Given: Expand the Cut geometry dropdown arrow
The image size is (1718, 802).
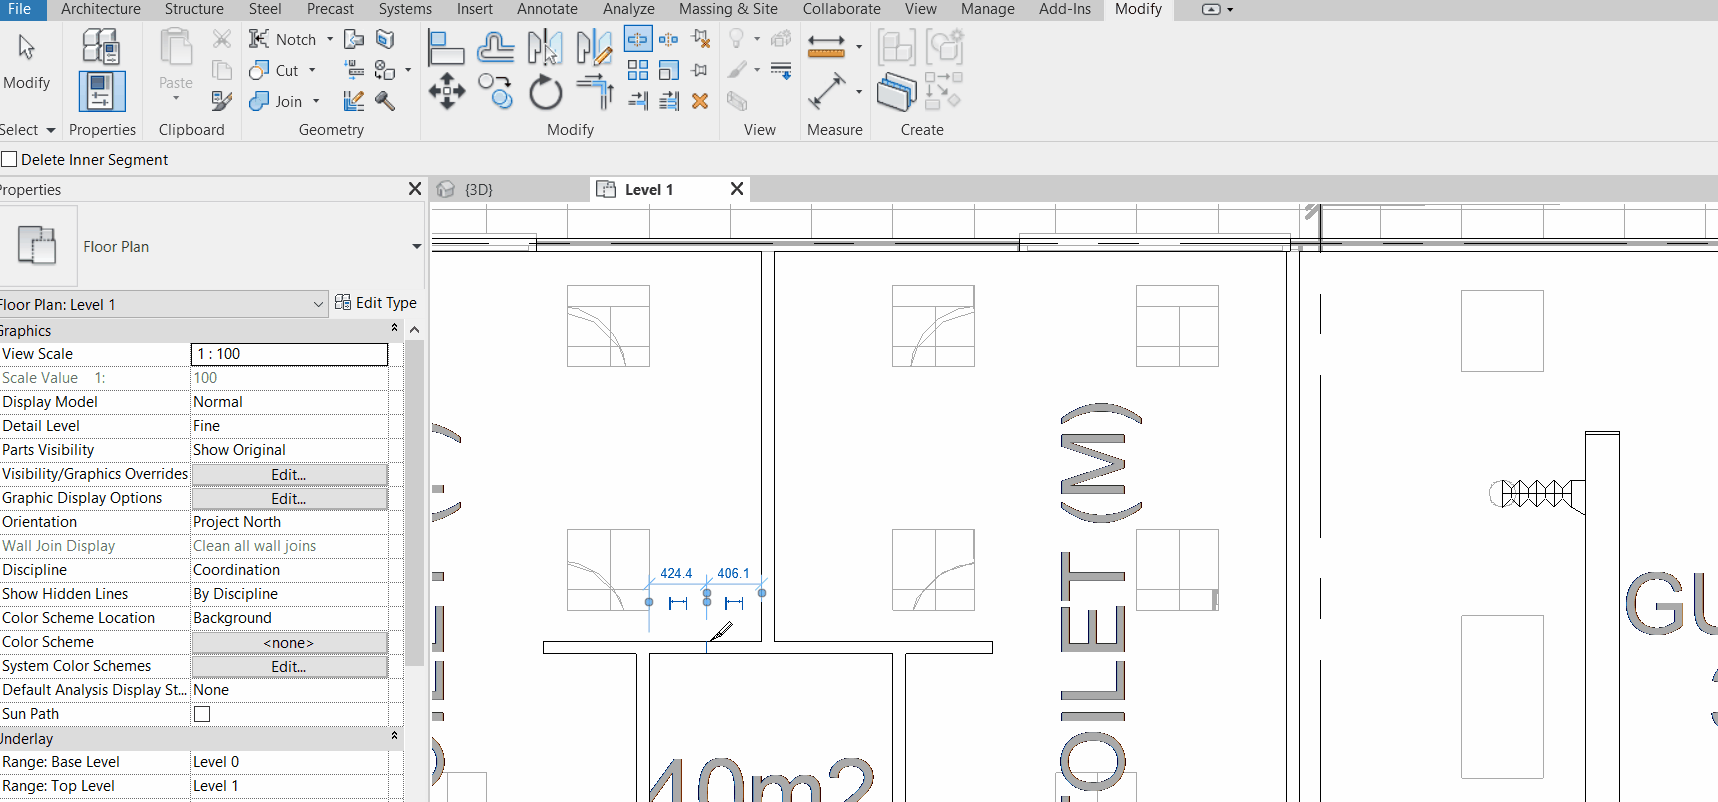Looking at the screenshot, I should [x=312, y=70].
